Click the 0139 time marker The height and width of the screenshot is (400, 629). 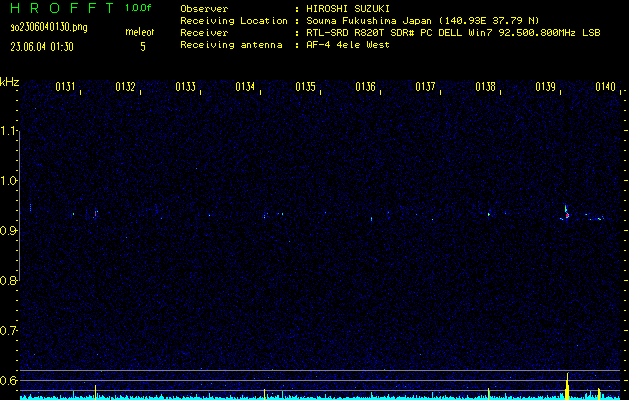(546, 87)
